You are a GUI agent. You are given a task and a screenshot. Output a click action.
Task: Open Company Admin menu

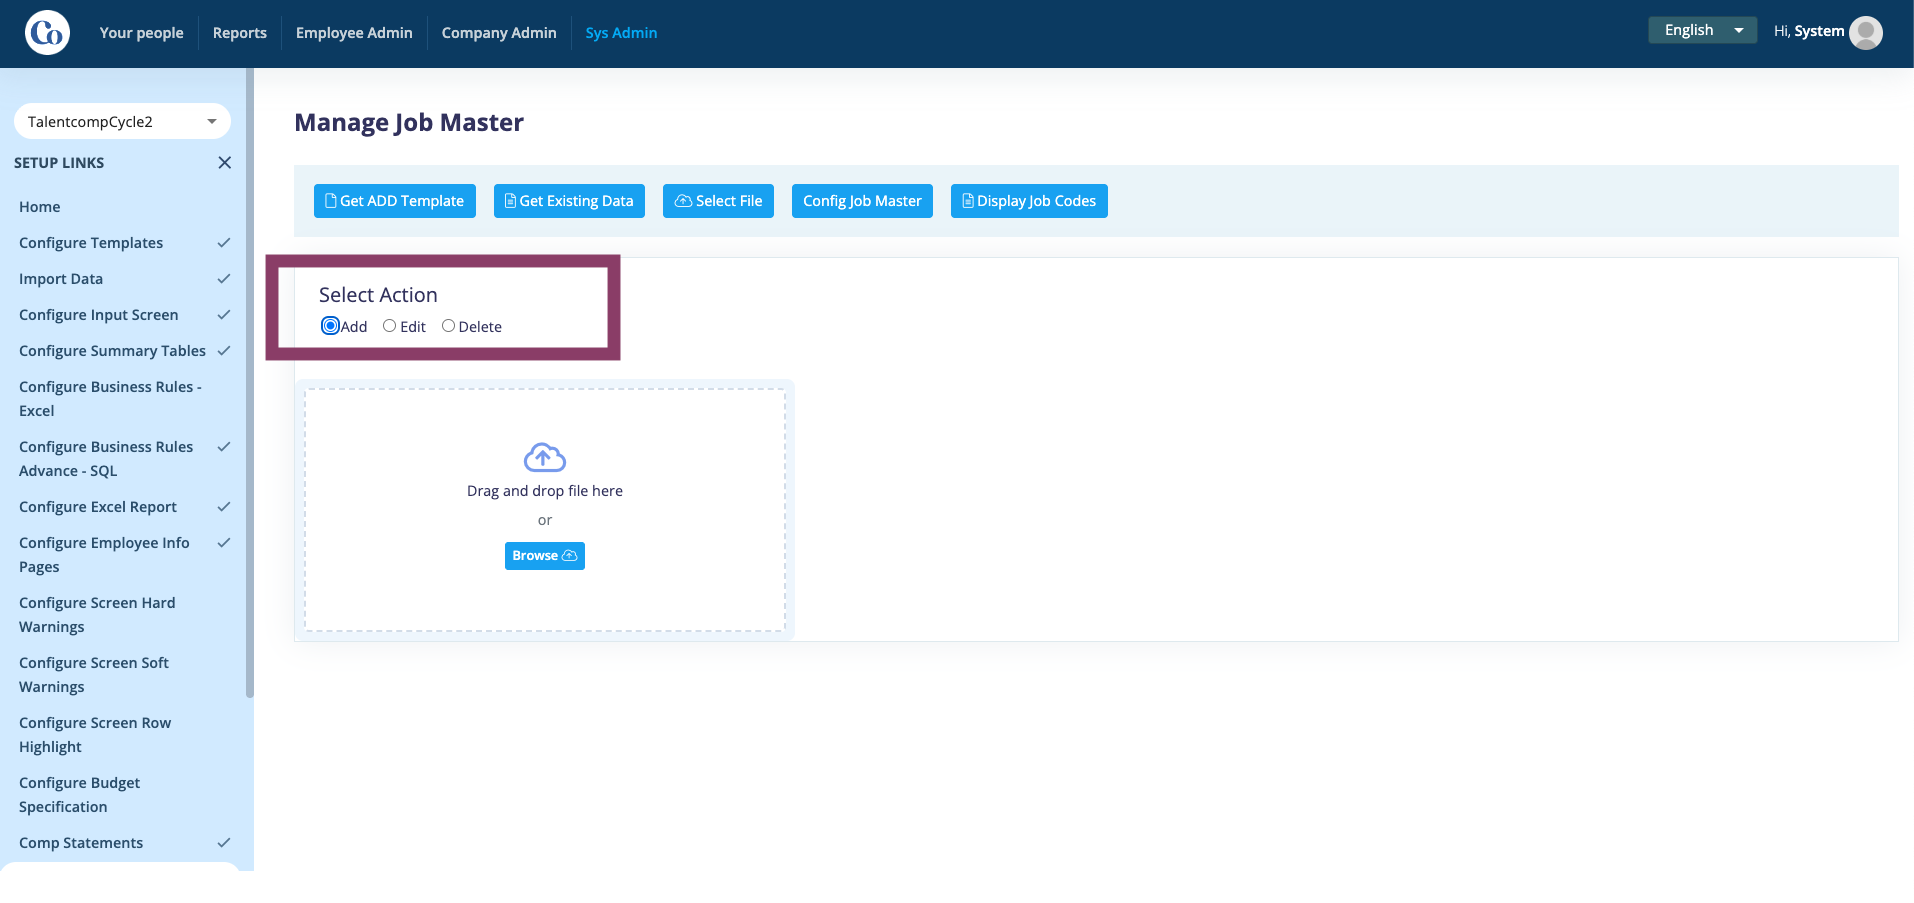coord(499,33)
